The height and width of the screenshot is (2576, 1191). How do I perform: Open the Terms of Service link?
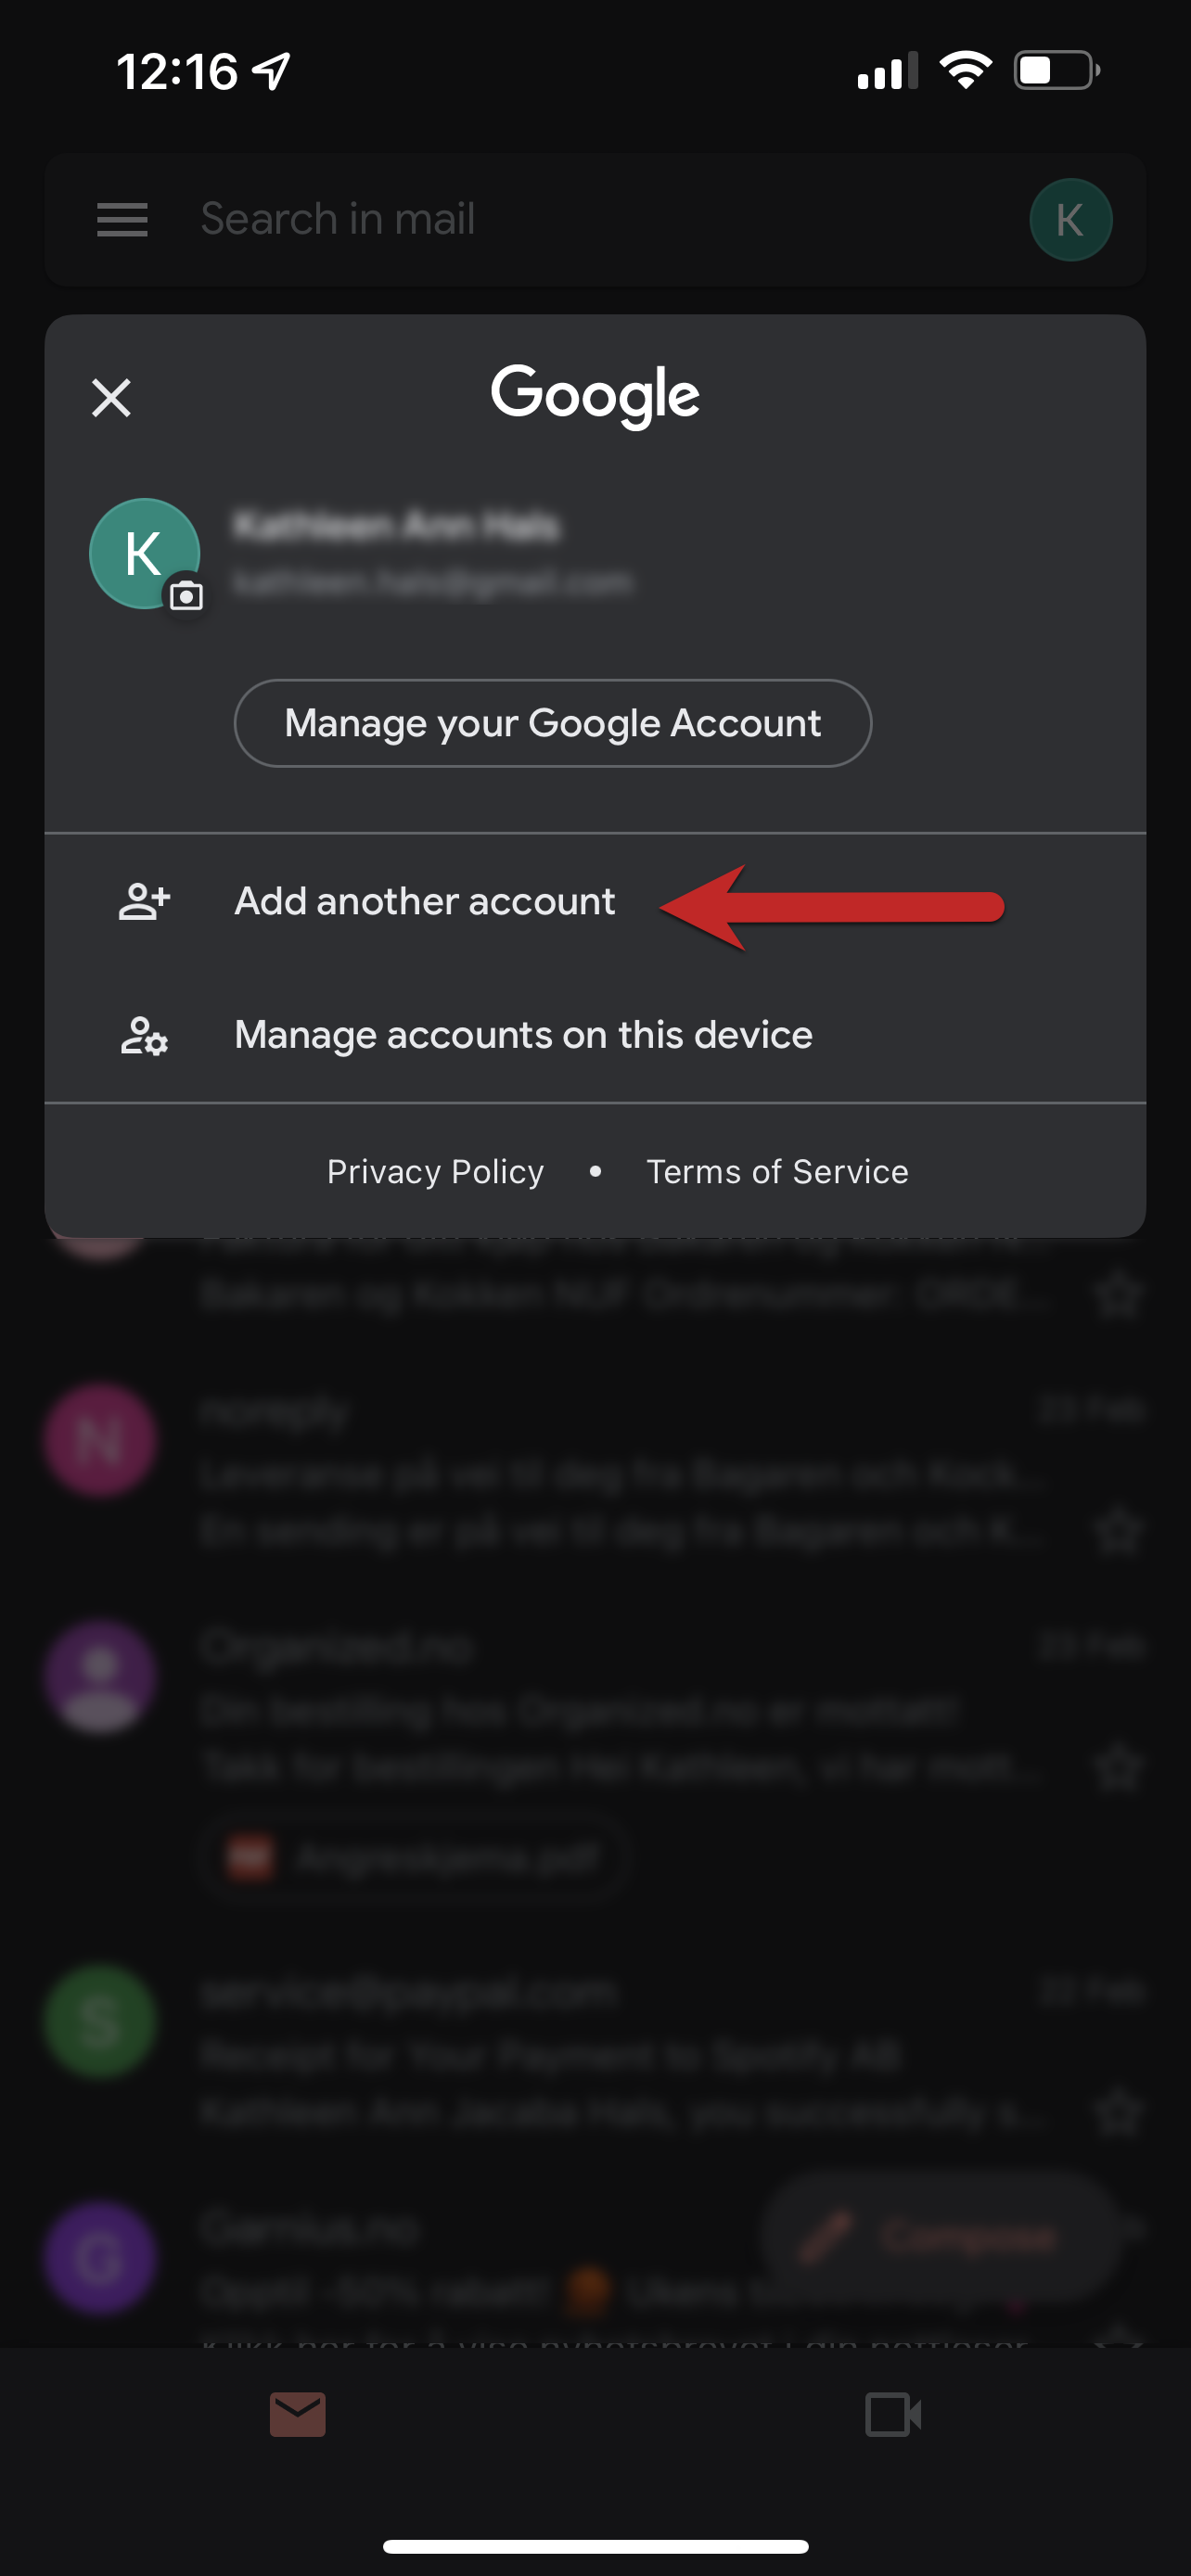[777, 1171]
